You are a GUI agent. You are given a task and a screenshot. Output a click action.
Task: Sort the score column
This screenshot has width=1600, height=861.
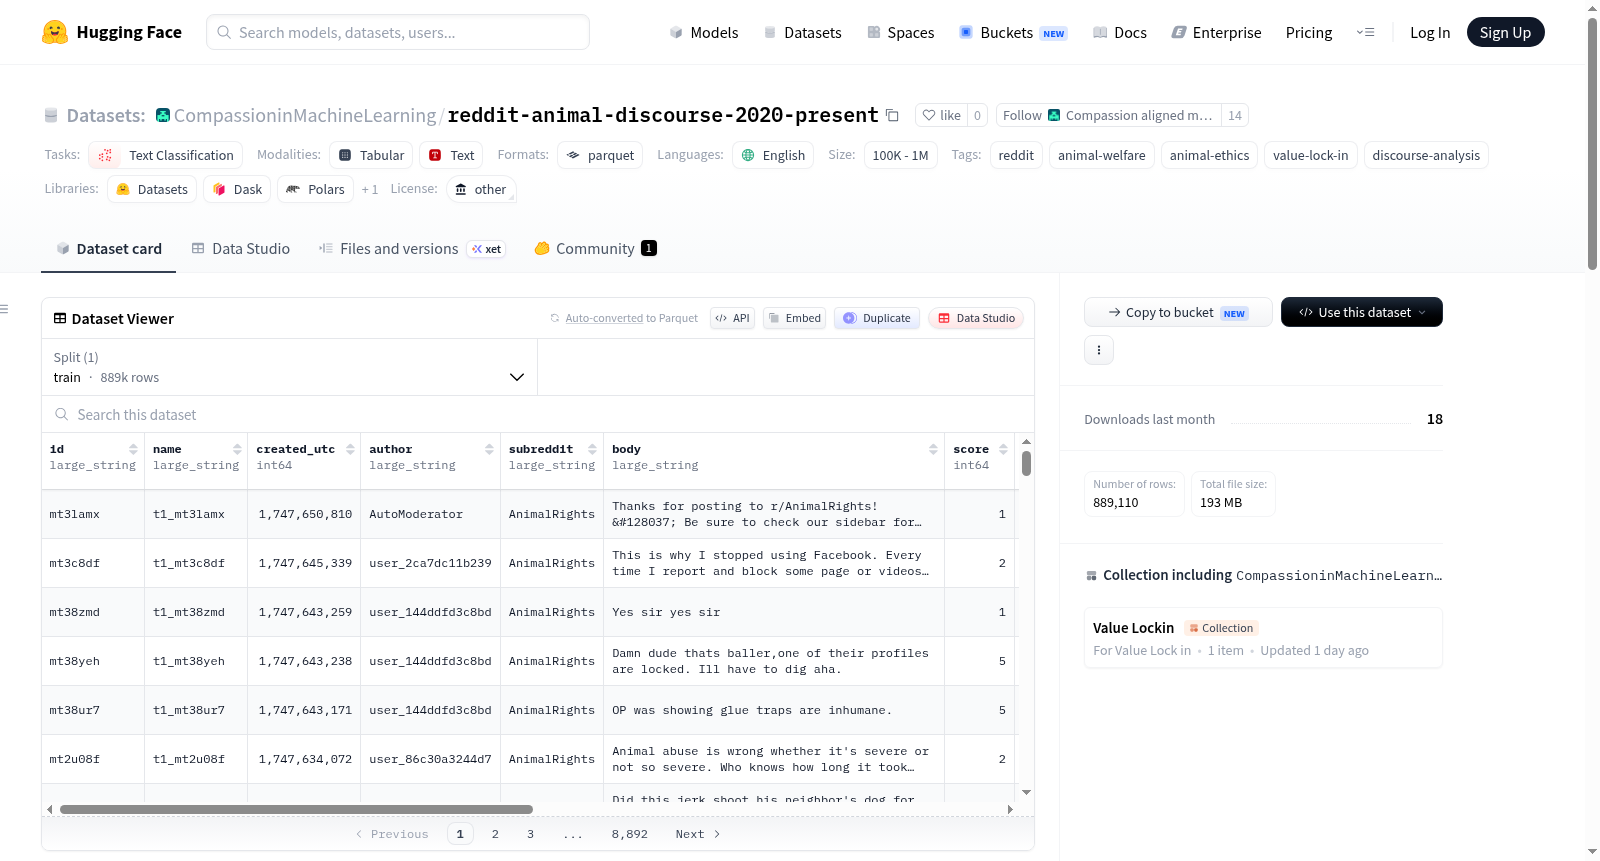pos(1003,449)
